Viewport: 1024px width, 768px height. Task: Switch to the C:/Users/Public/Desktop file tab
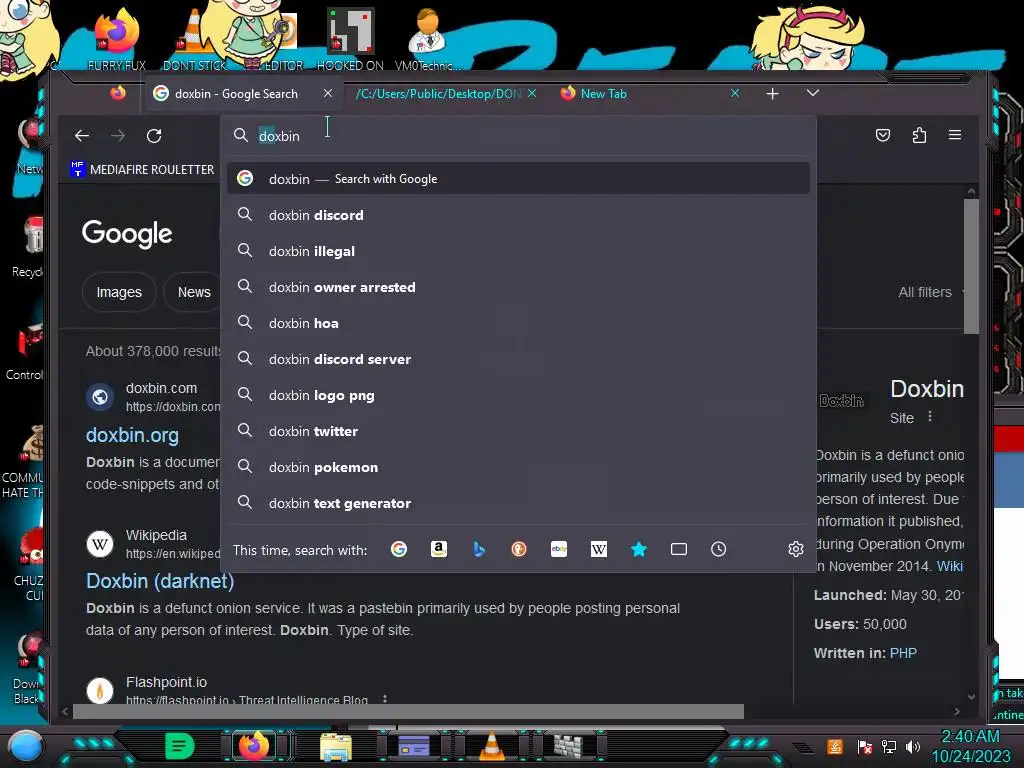[438, 93]
